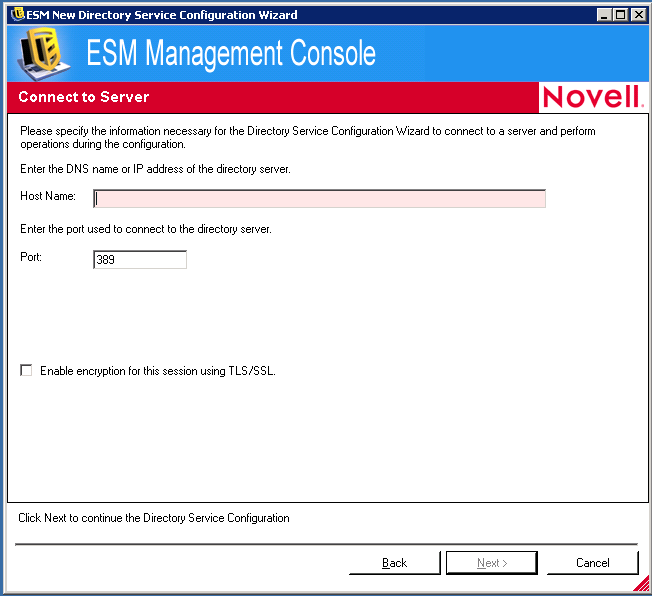
Task: Enable encryption using TLS/SSL checkbox
Action: (26, 370)
